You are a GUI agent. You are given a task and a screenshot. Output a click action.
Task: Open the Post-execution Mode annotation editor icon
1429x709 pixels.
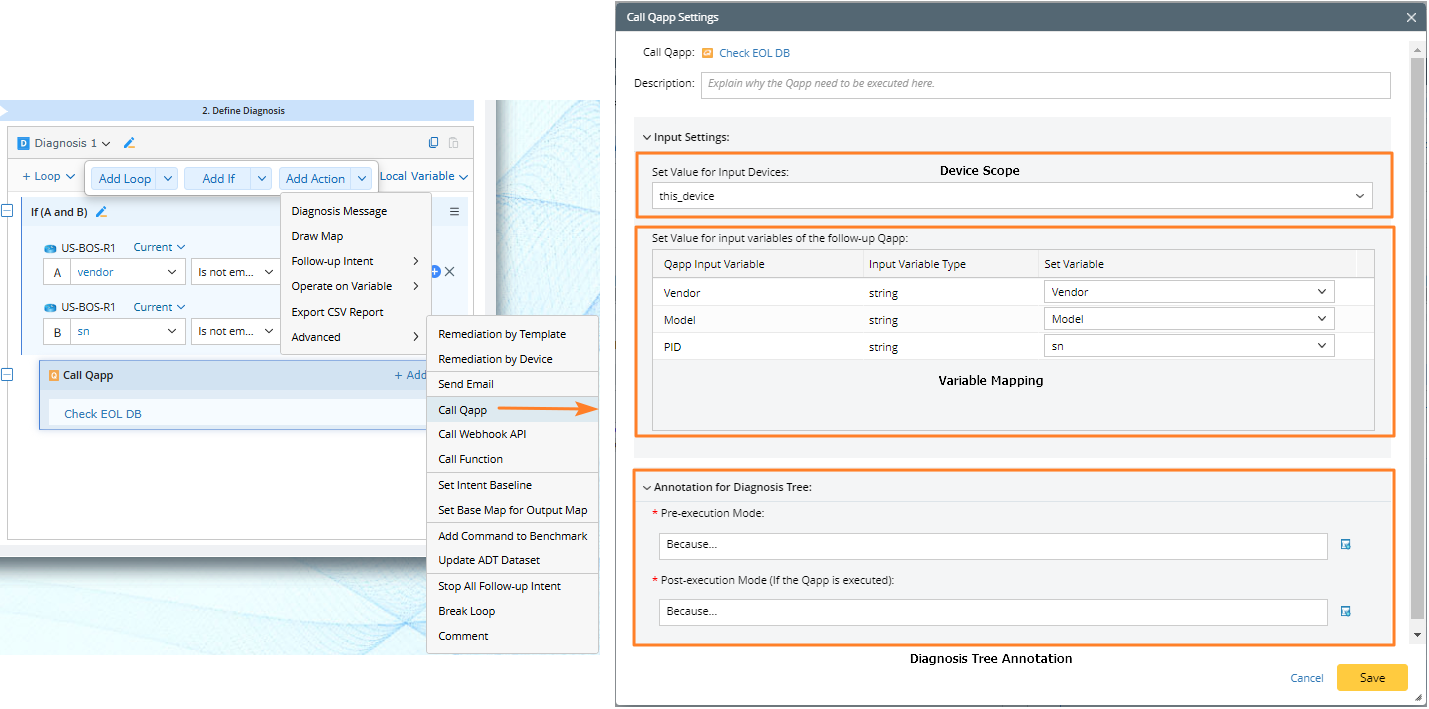[1345, 611]
